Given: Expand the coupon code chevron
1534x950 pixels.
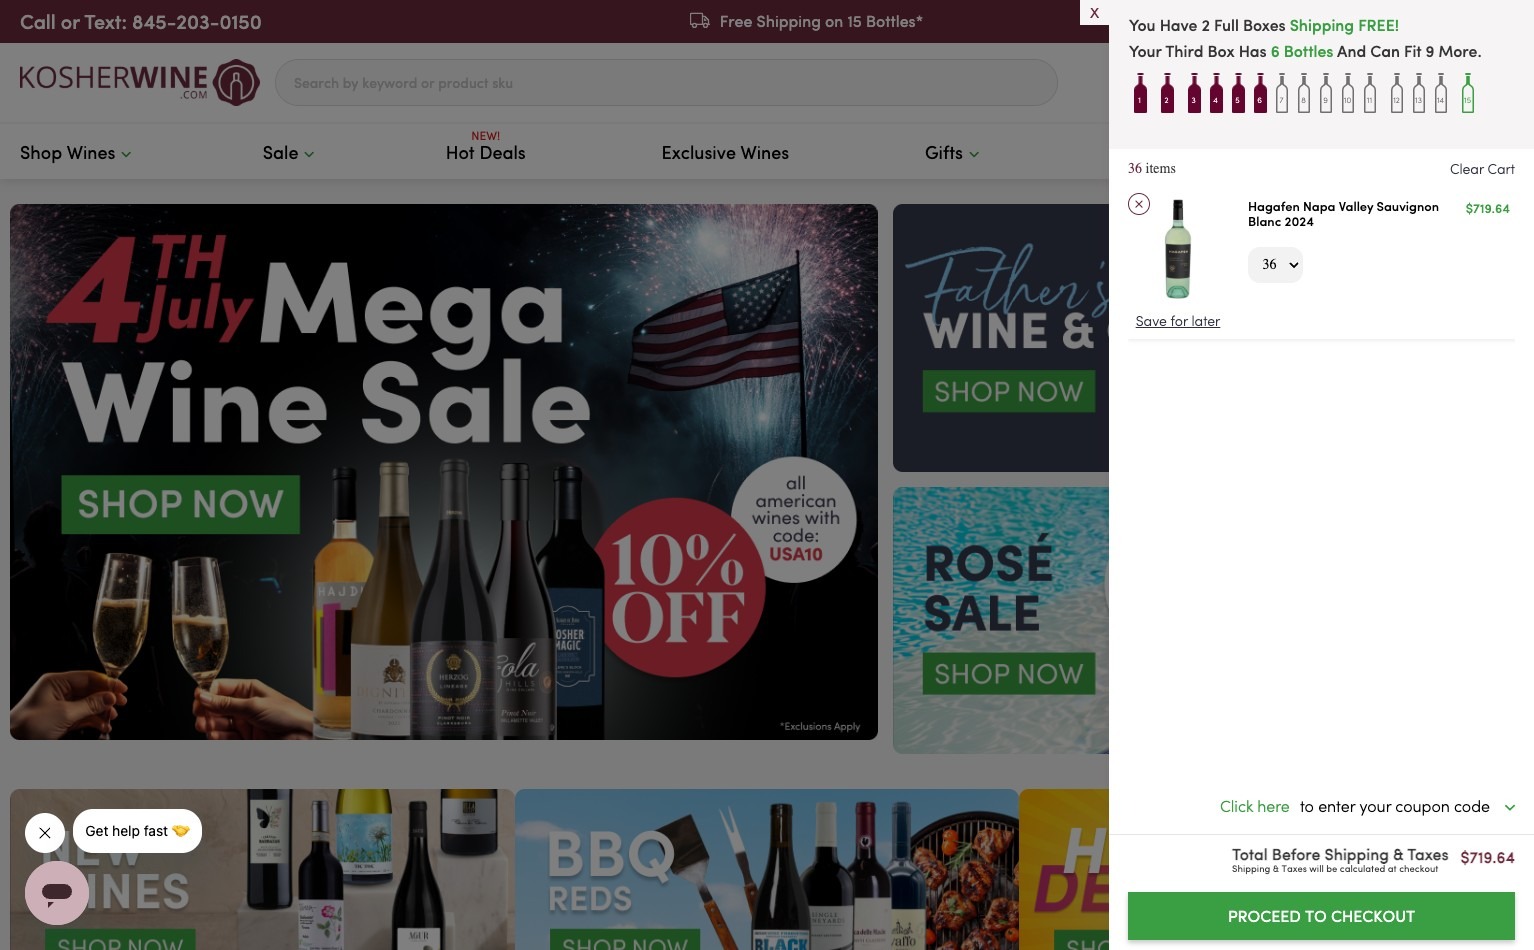Looking at the screenshot, I should coord(1510,808).
